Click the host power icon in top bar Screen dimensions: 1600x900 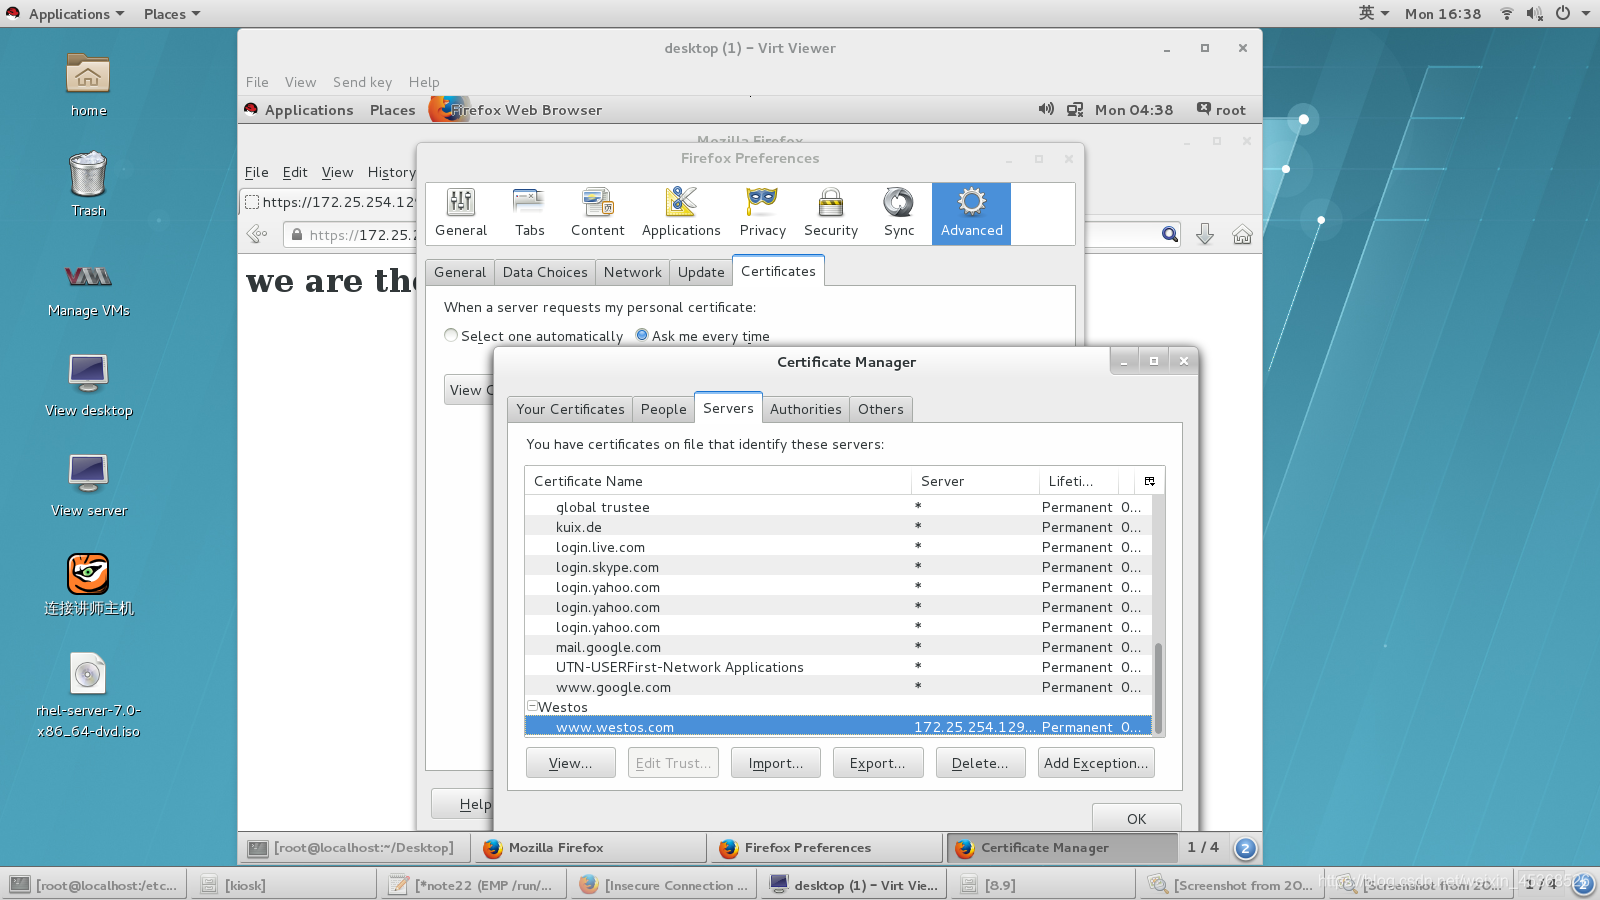click(x=1562, y=13)
